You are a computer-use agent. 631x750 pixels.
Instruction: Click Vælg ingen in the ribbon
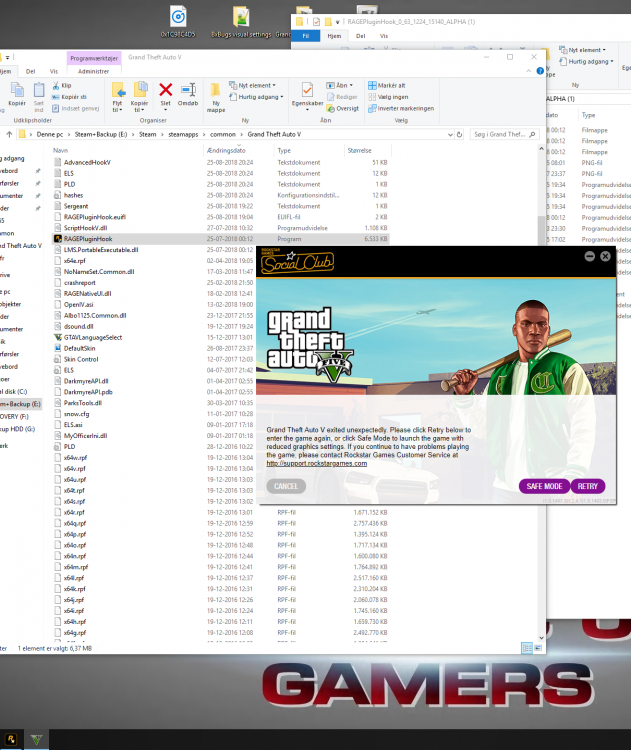coord(388,97)
